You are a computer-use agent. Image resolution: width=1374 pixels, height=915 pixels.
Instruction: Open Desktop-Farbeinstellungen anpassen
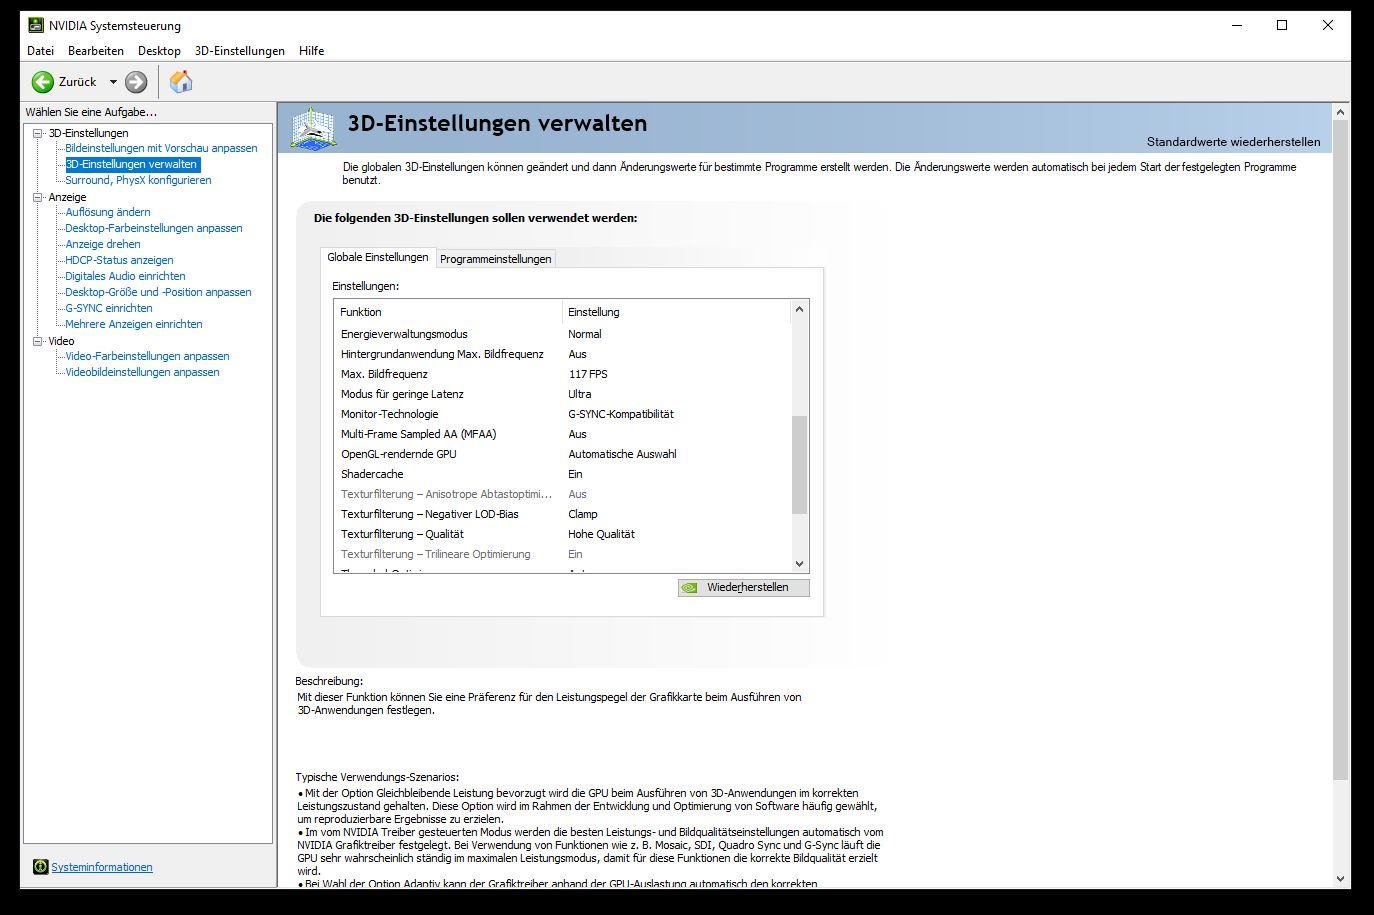(154, 228)
